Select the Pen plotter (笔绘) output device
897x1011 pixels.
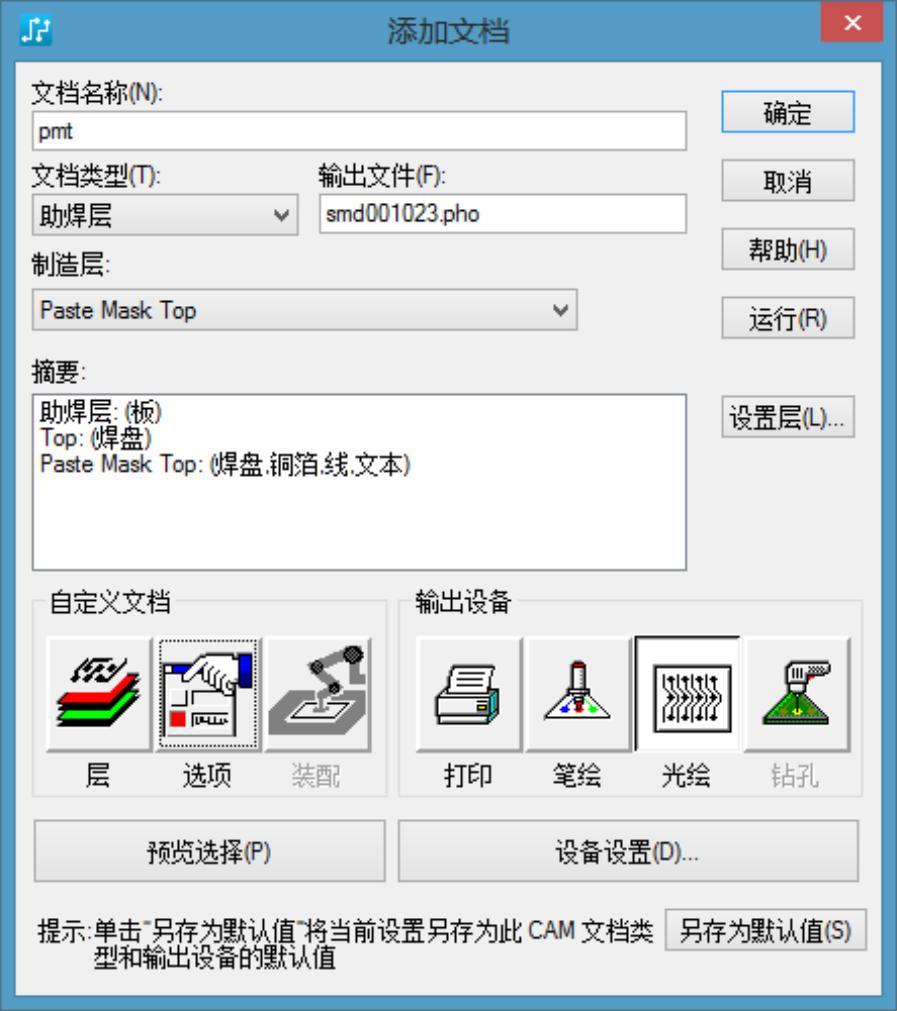(578, 694)
